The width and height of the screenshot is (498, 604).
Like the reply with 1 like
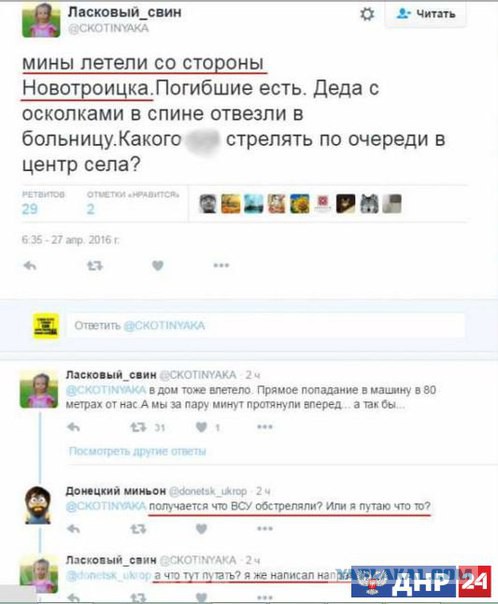coord(201,427)
